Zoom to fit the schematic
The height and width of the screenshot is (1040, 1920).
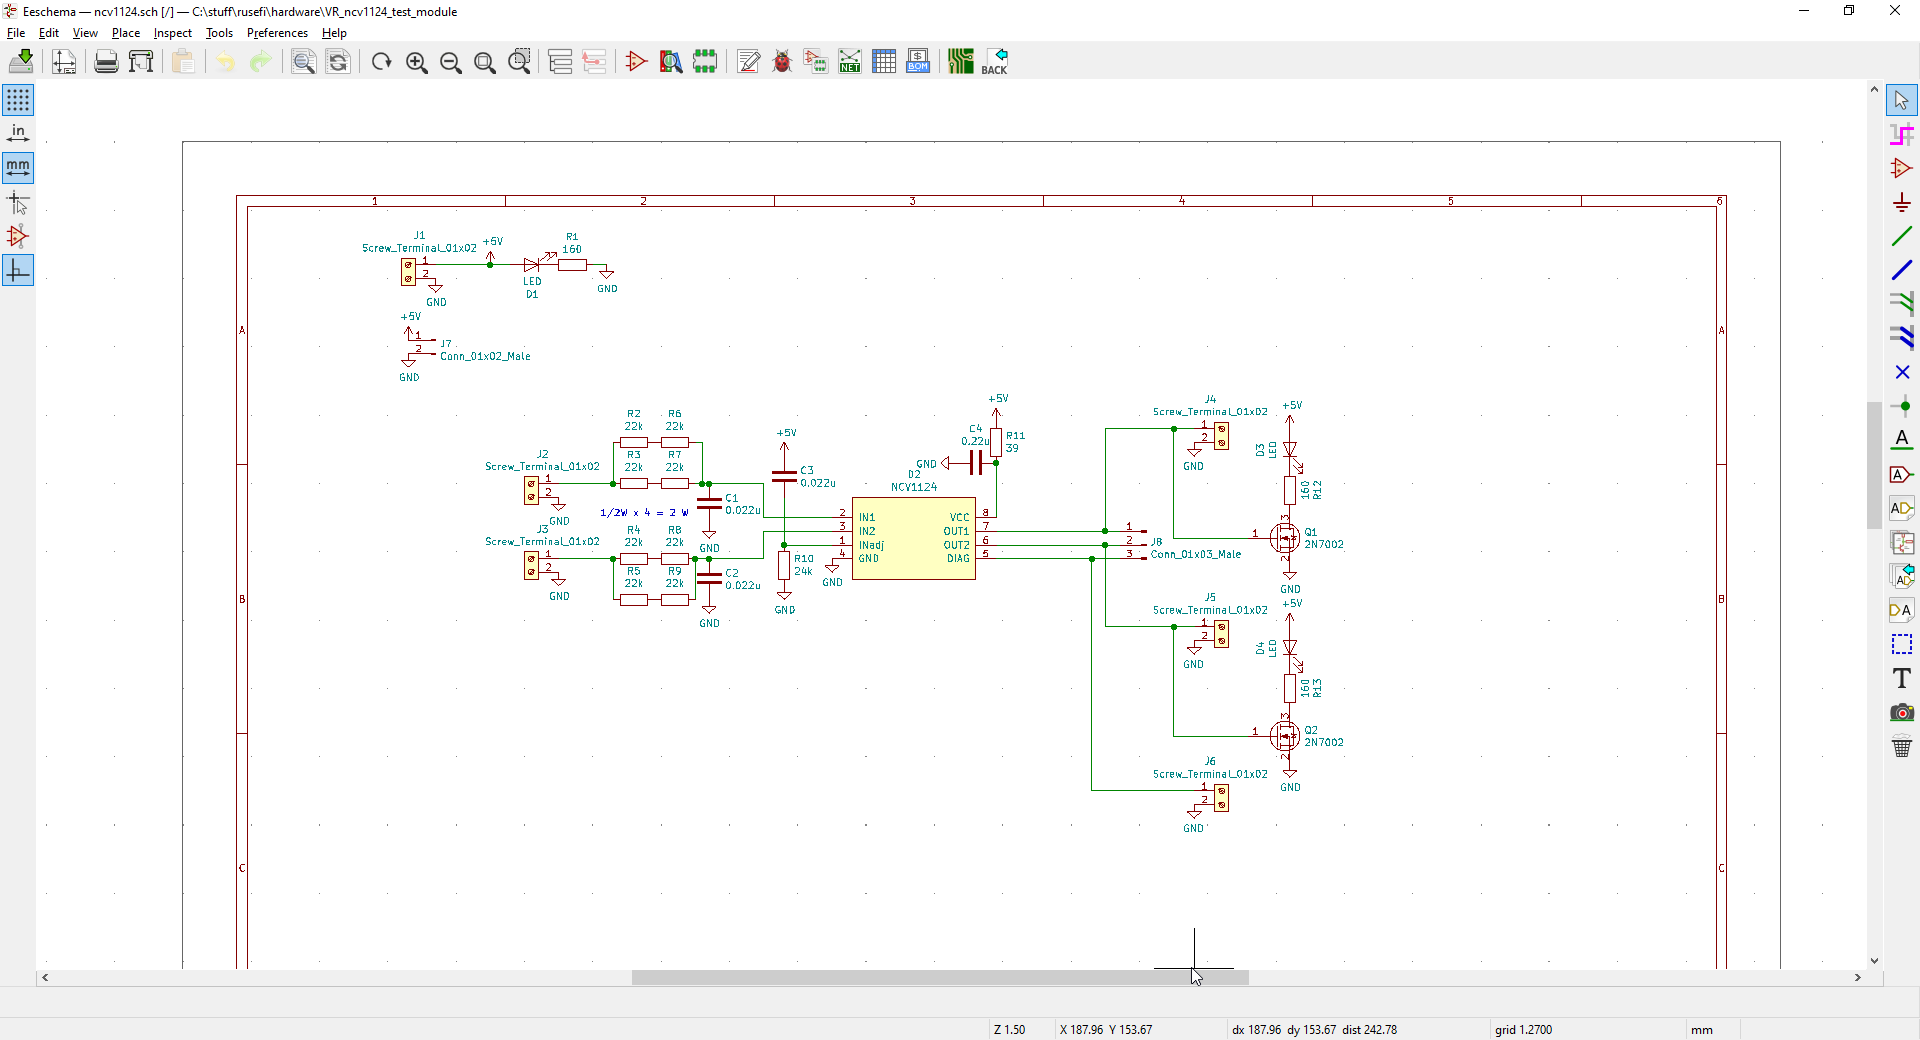(485, 62)
